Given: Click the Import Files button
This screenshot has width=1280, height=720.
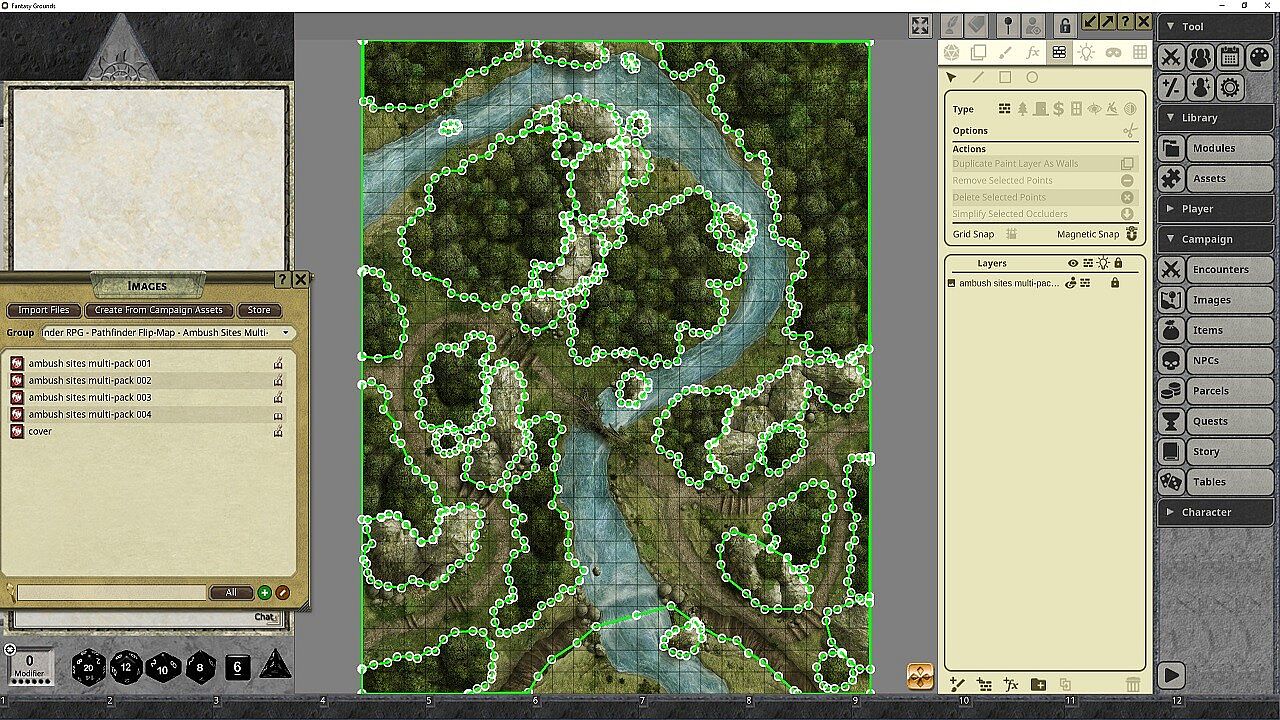Looking at the screenshot, I should pyautogui.click(x=44, y=310).
